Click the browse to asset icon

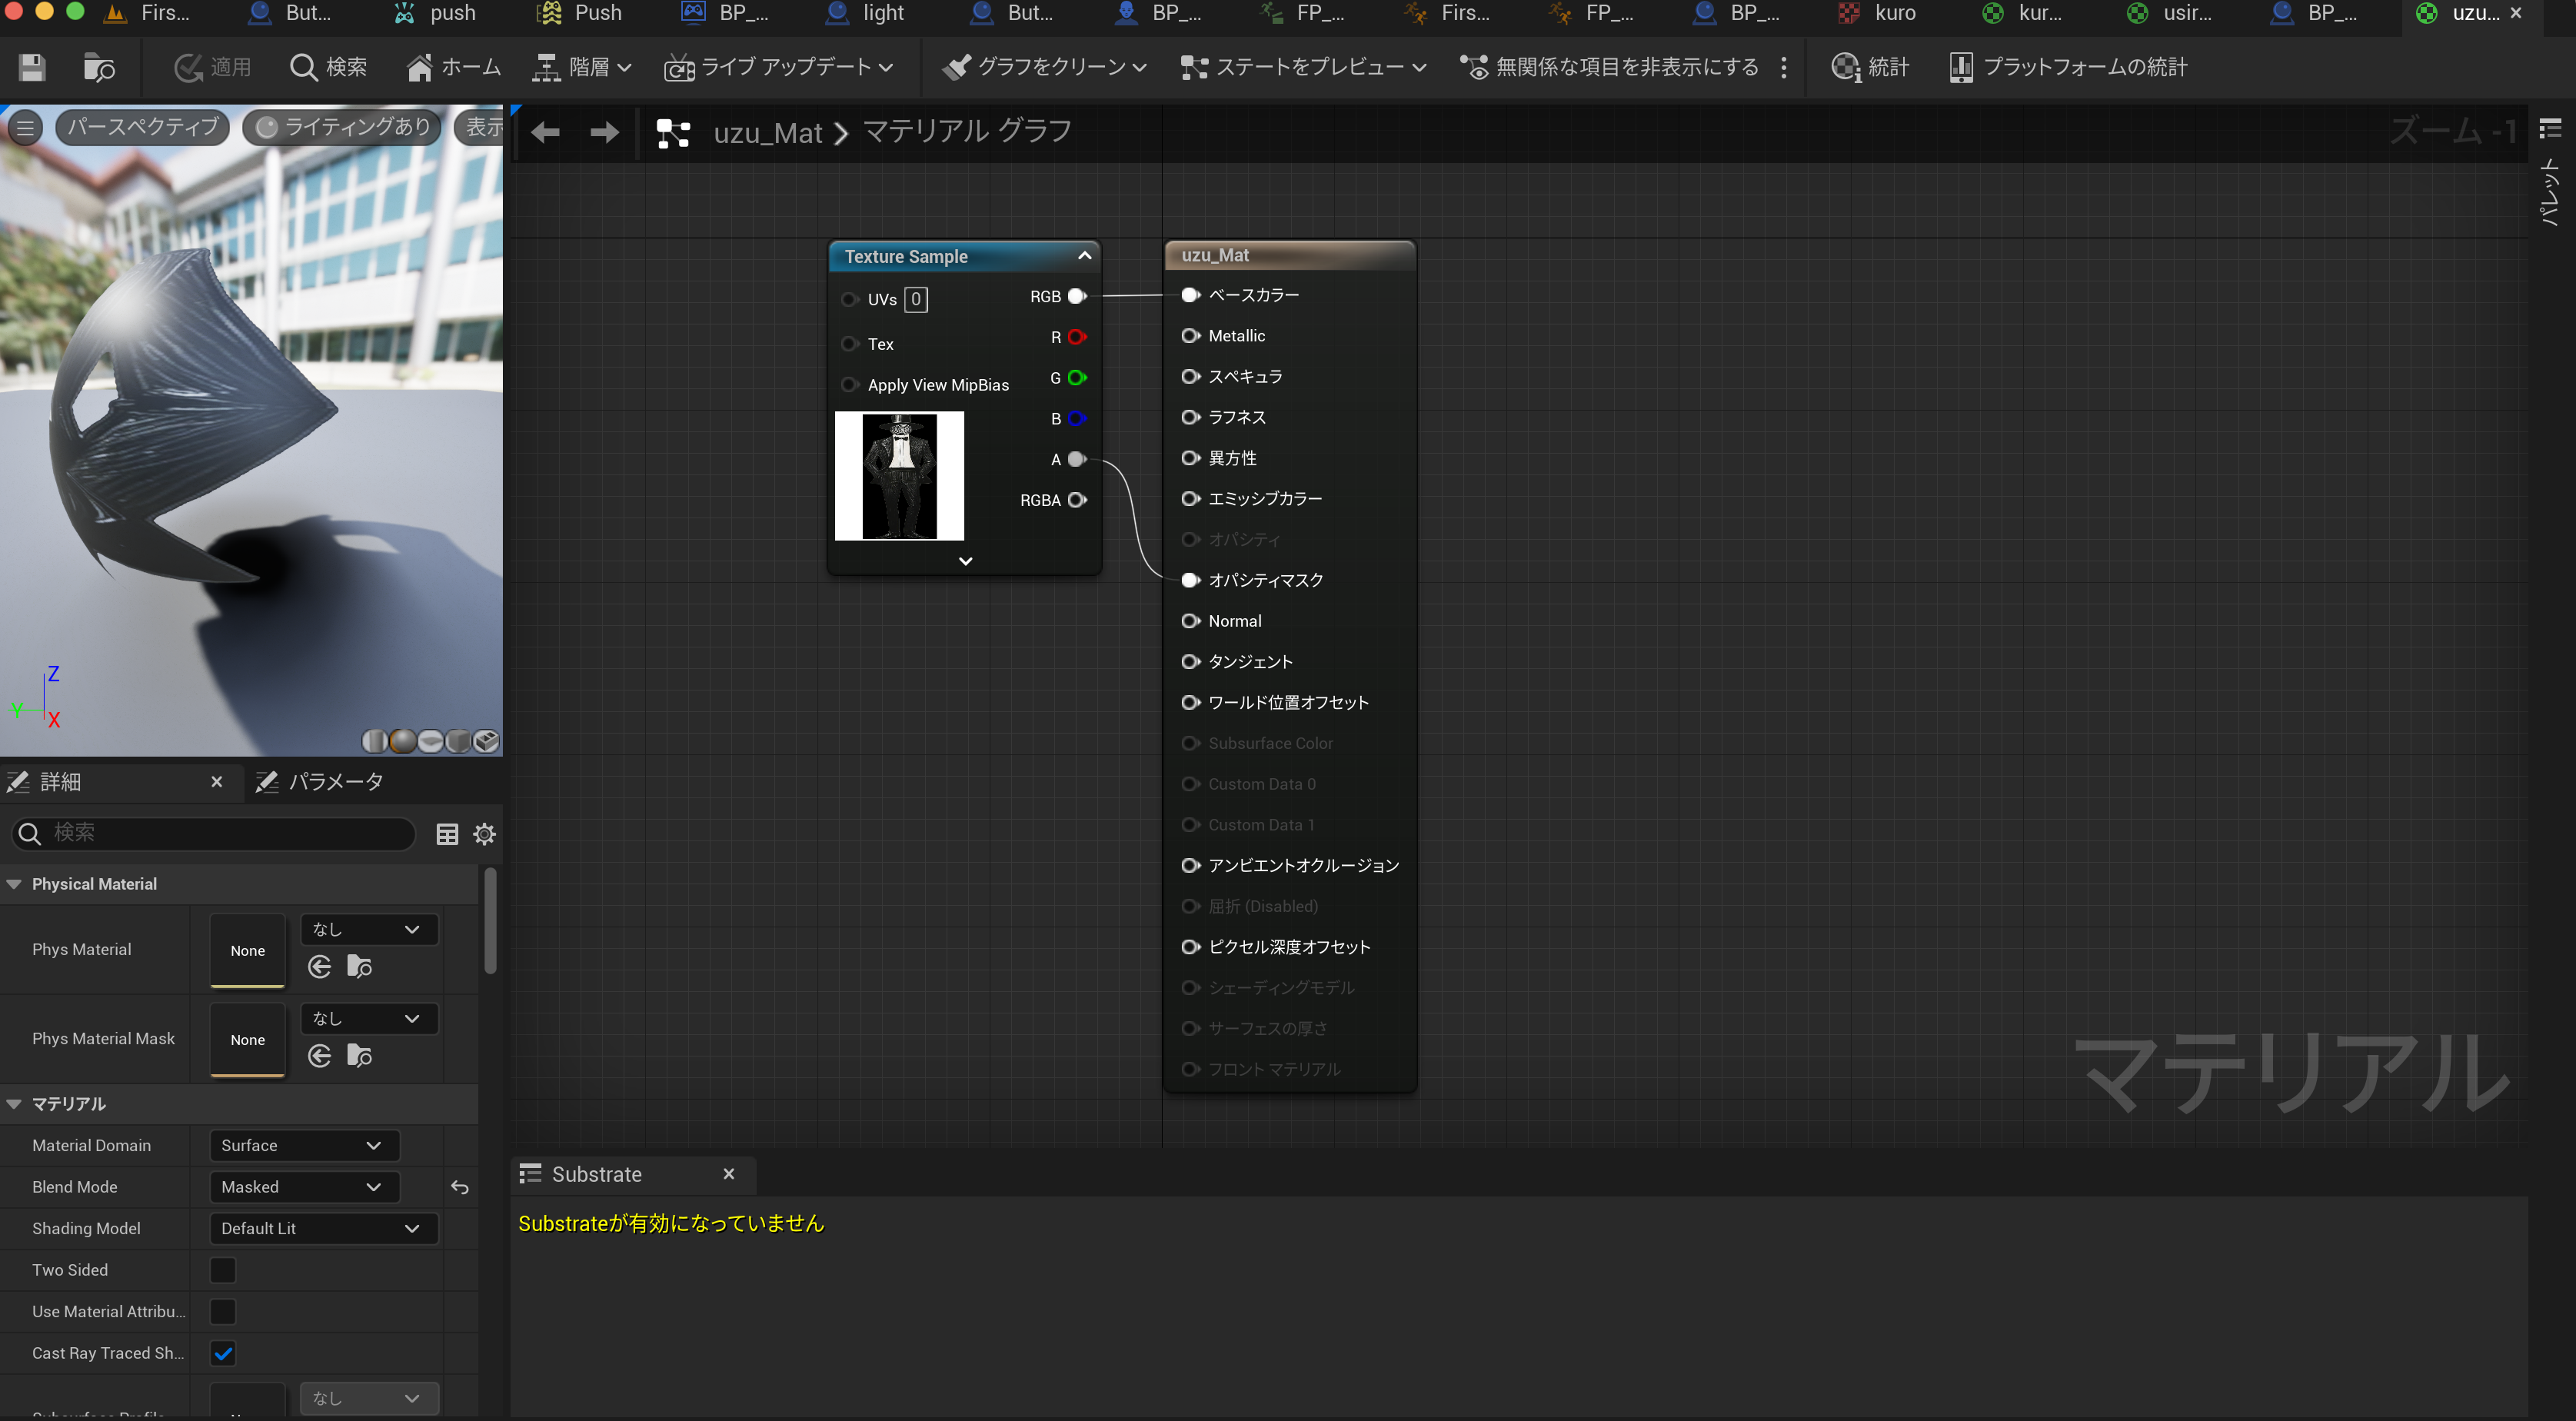[98, 67]
